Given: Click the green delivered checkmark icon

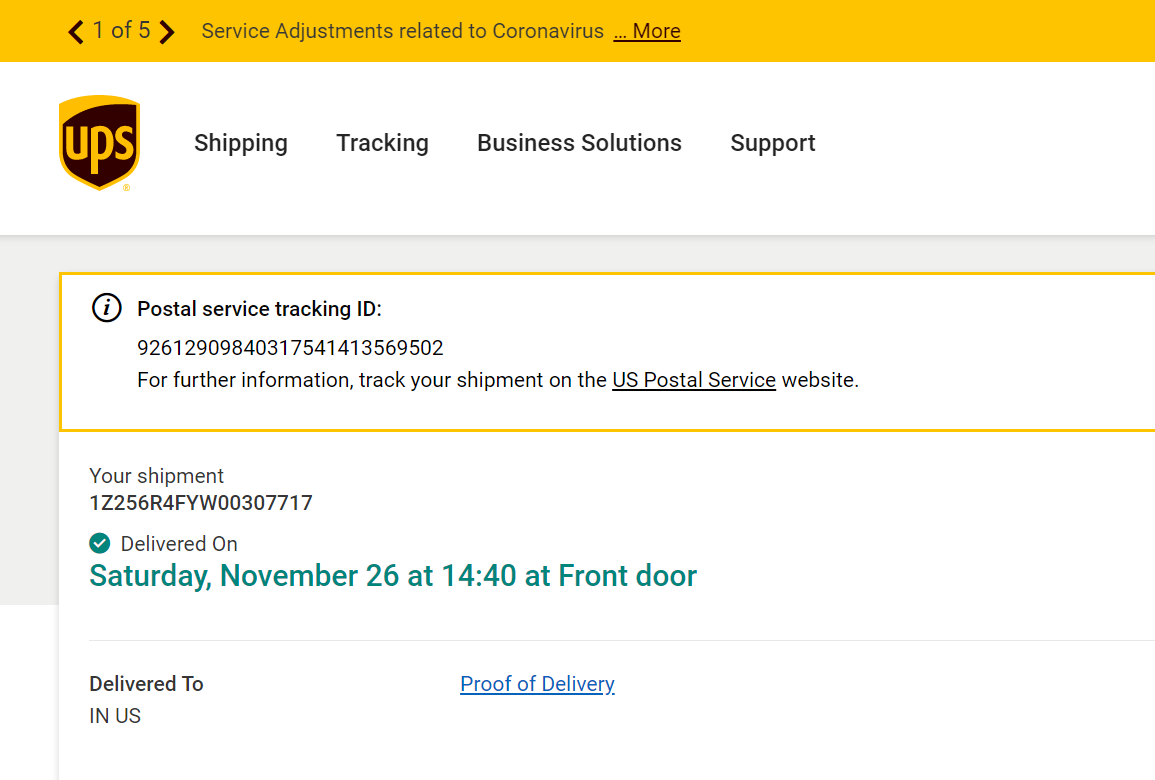Looking at the screenshot, I should pos(100,543).
